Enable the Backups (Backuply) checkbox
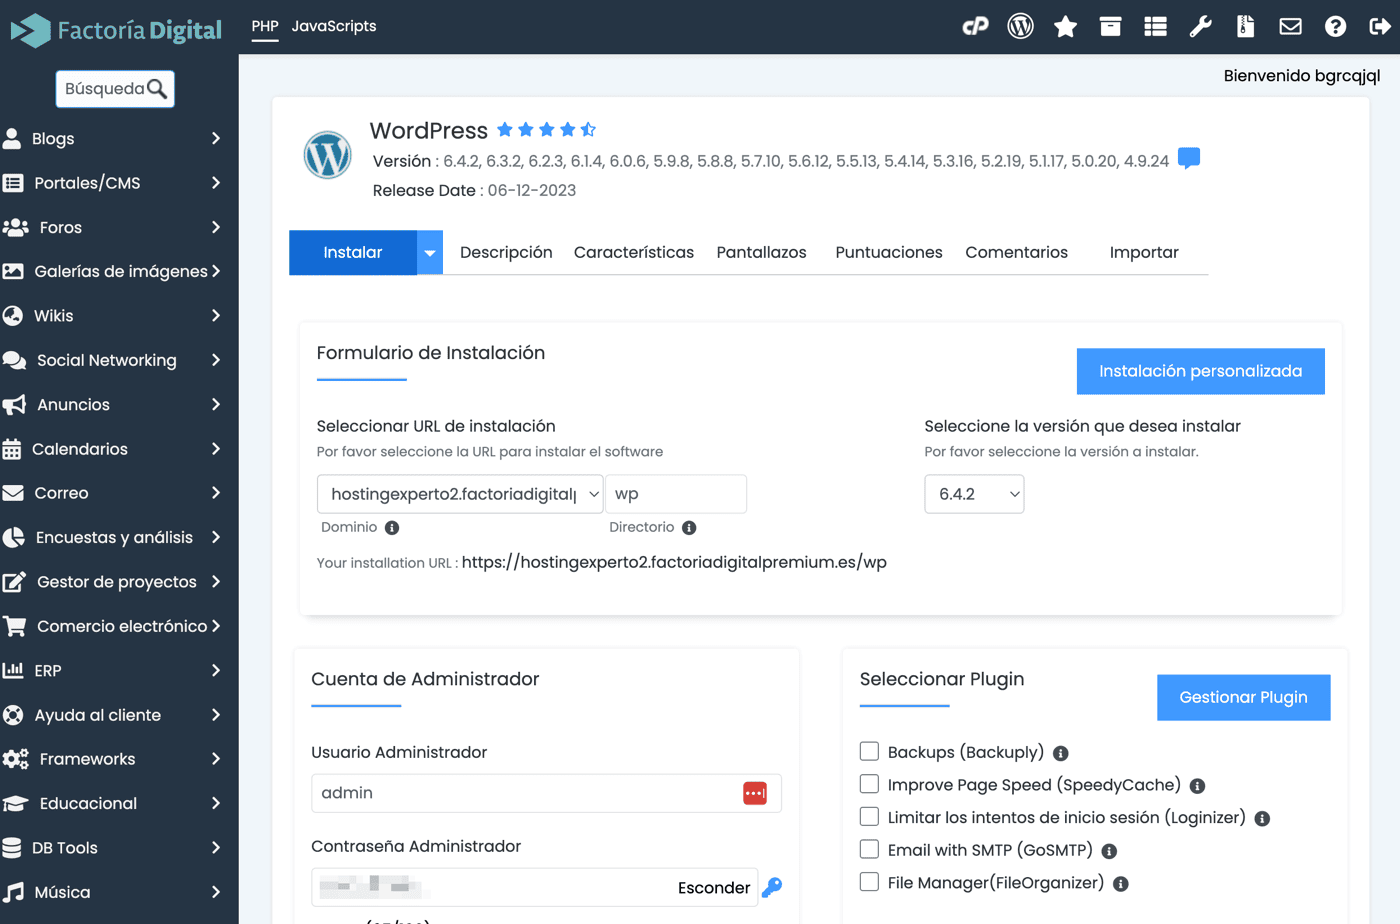Image resolution: width=1400 pixels, height=924 pixels. [x=869, y=751]
